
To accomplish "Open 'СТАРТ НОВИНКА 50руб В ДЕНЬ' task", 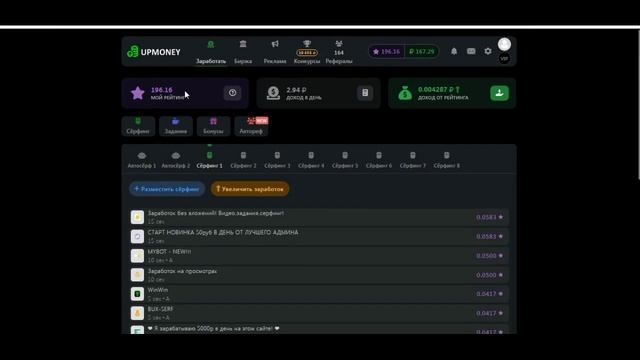I will [x=319, y=236].
